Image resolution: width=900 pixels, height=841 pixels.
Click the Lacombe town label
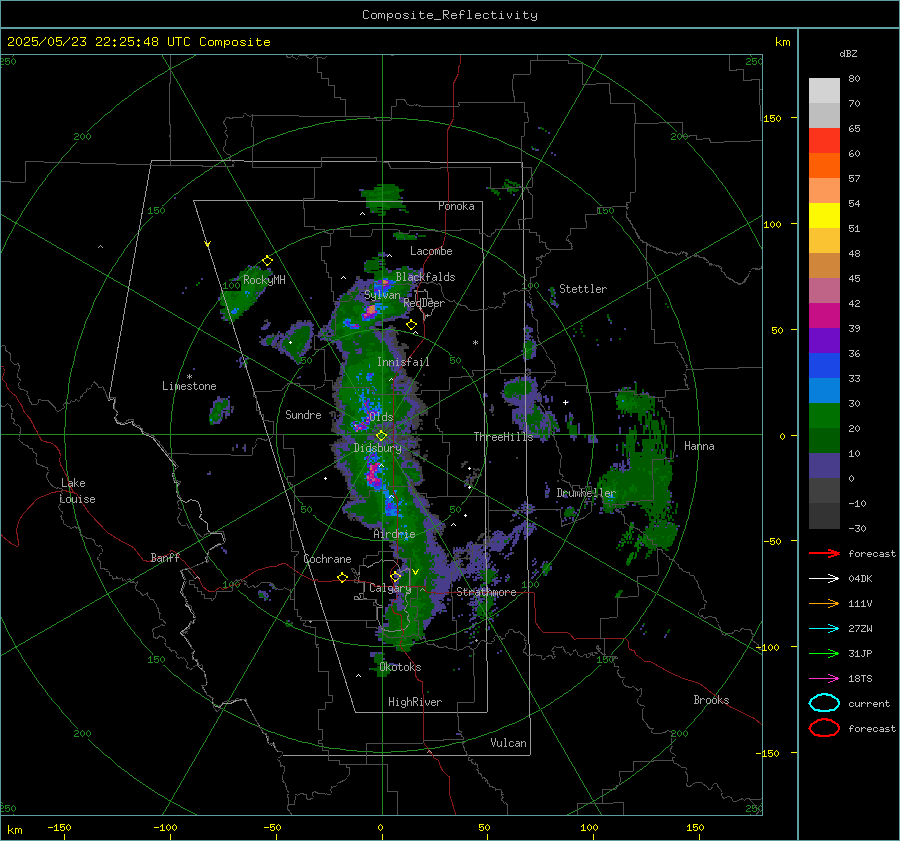[431, 251]
